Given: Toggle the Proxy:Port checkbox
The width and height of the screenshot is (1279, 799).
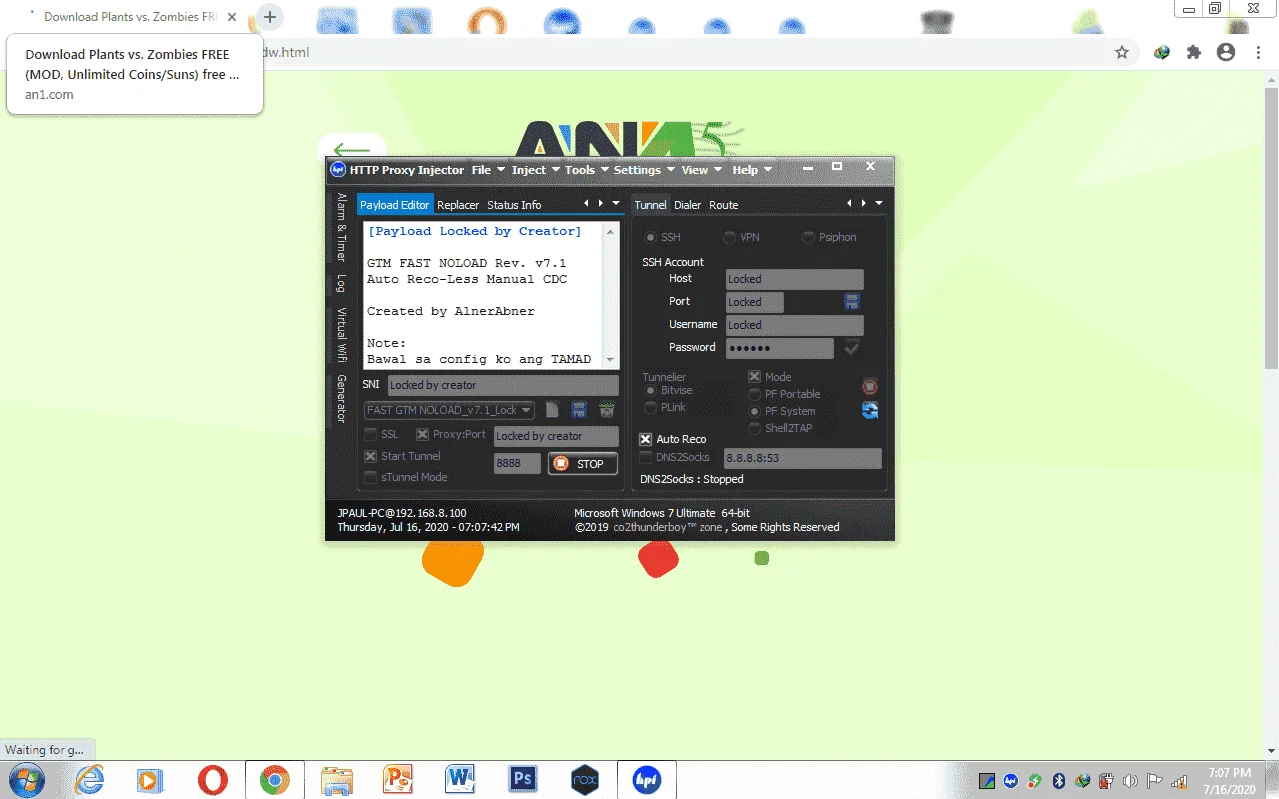Looking at the screenshot, I should [x=422, y=435].
